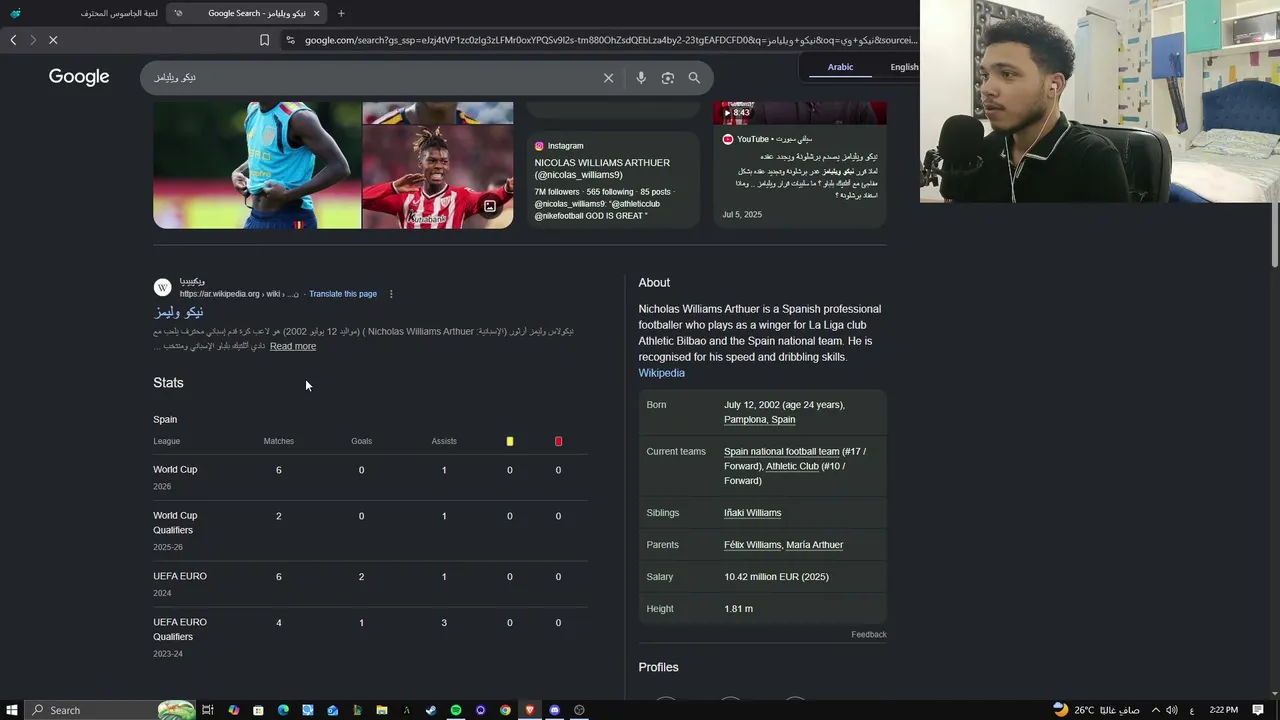Open the blue training bib photo thumbnail
This screenshot has height=720, width=1280.
pyautogui.click(x=257, y=165)
